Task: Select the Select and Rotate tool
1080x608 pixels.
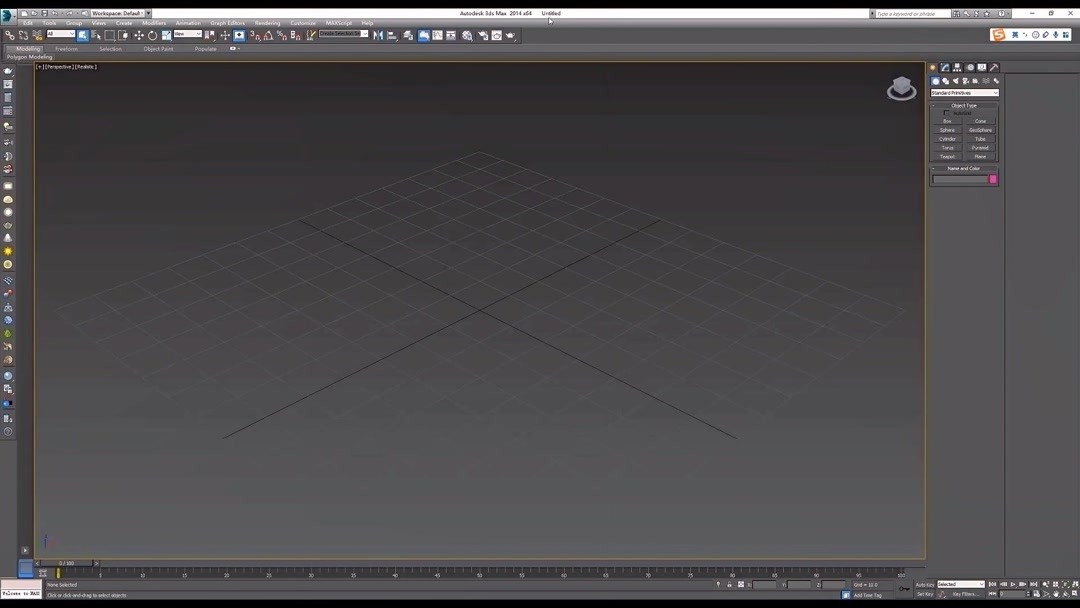Action: click(x=152, y=34)
